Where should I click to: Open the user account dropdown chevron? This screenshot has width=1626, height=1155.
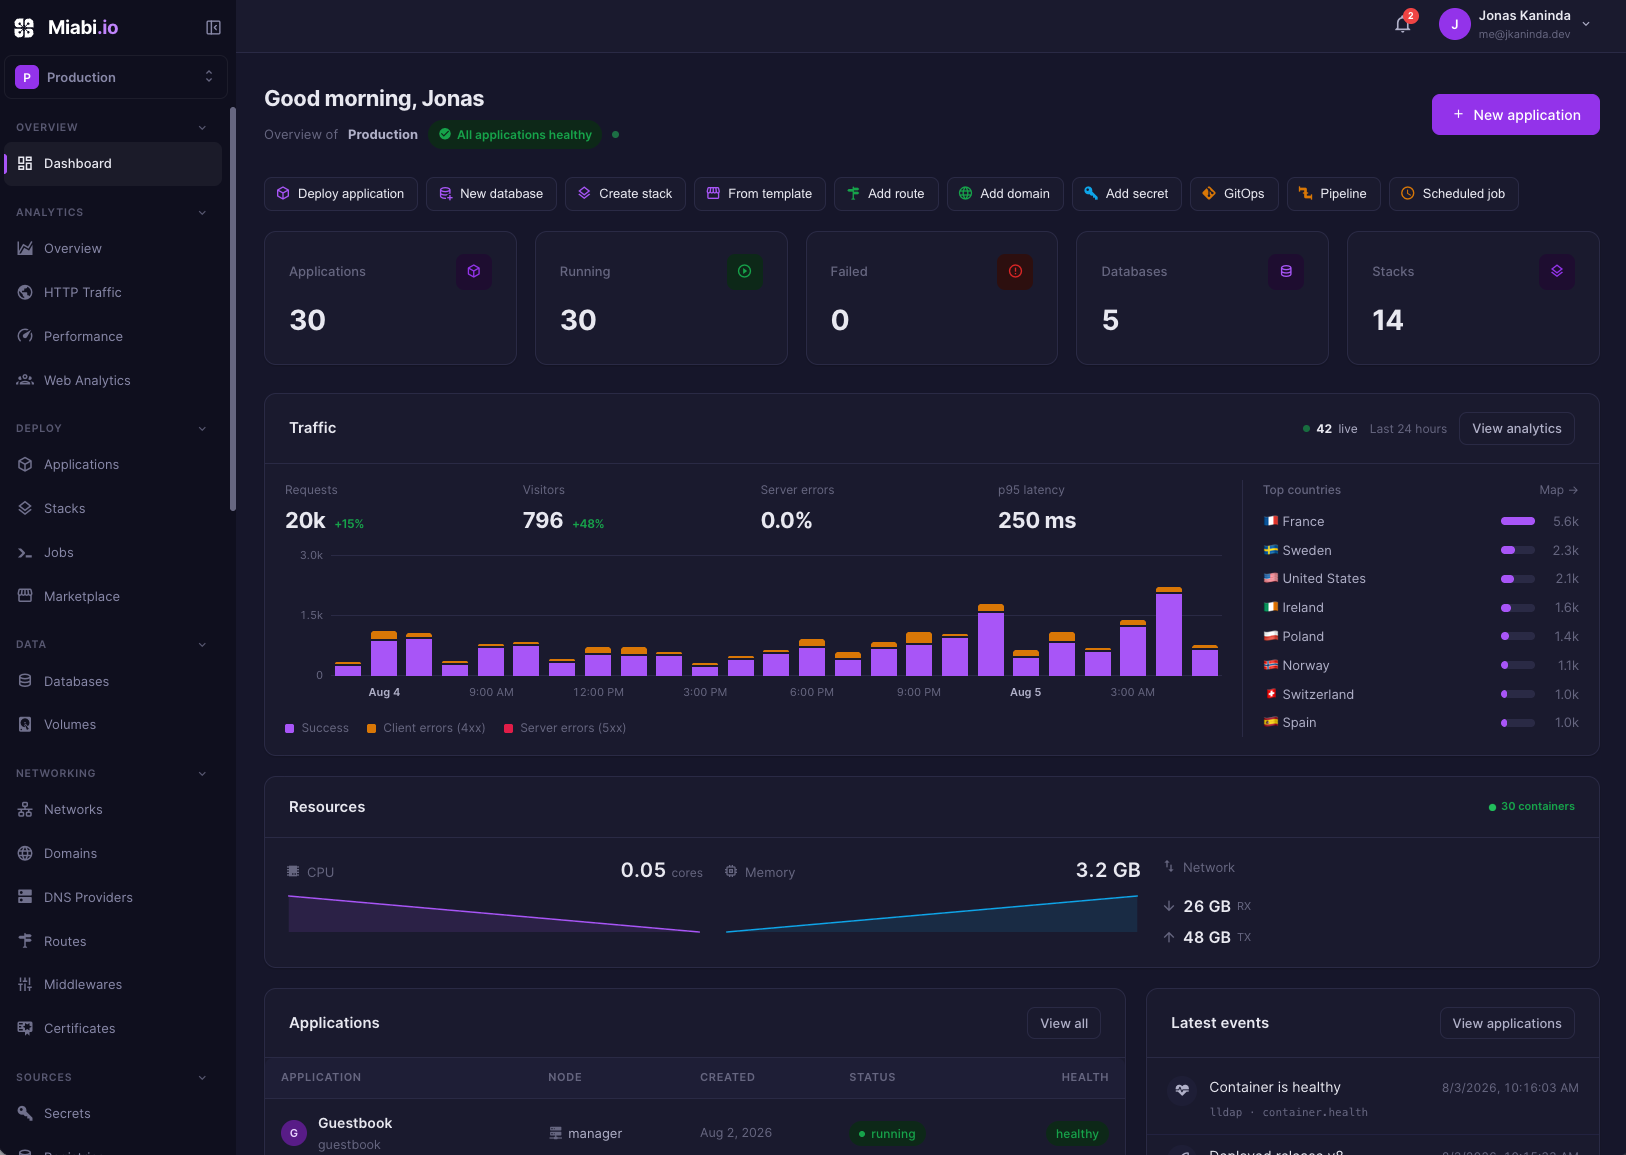(x=1586, y=25)
